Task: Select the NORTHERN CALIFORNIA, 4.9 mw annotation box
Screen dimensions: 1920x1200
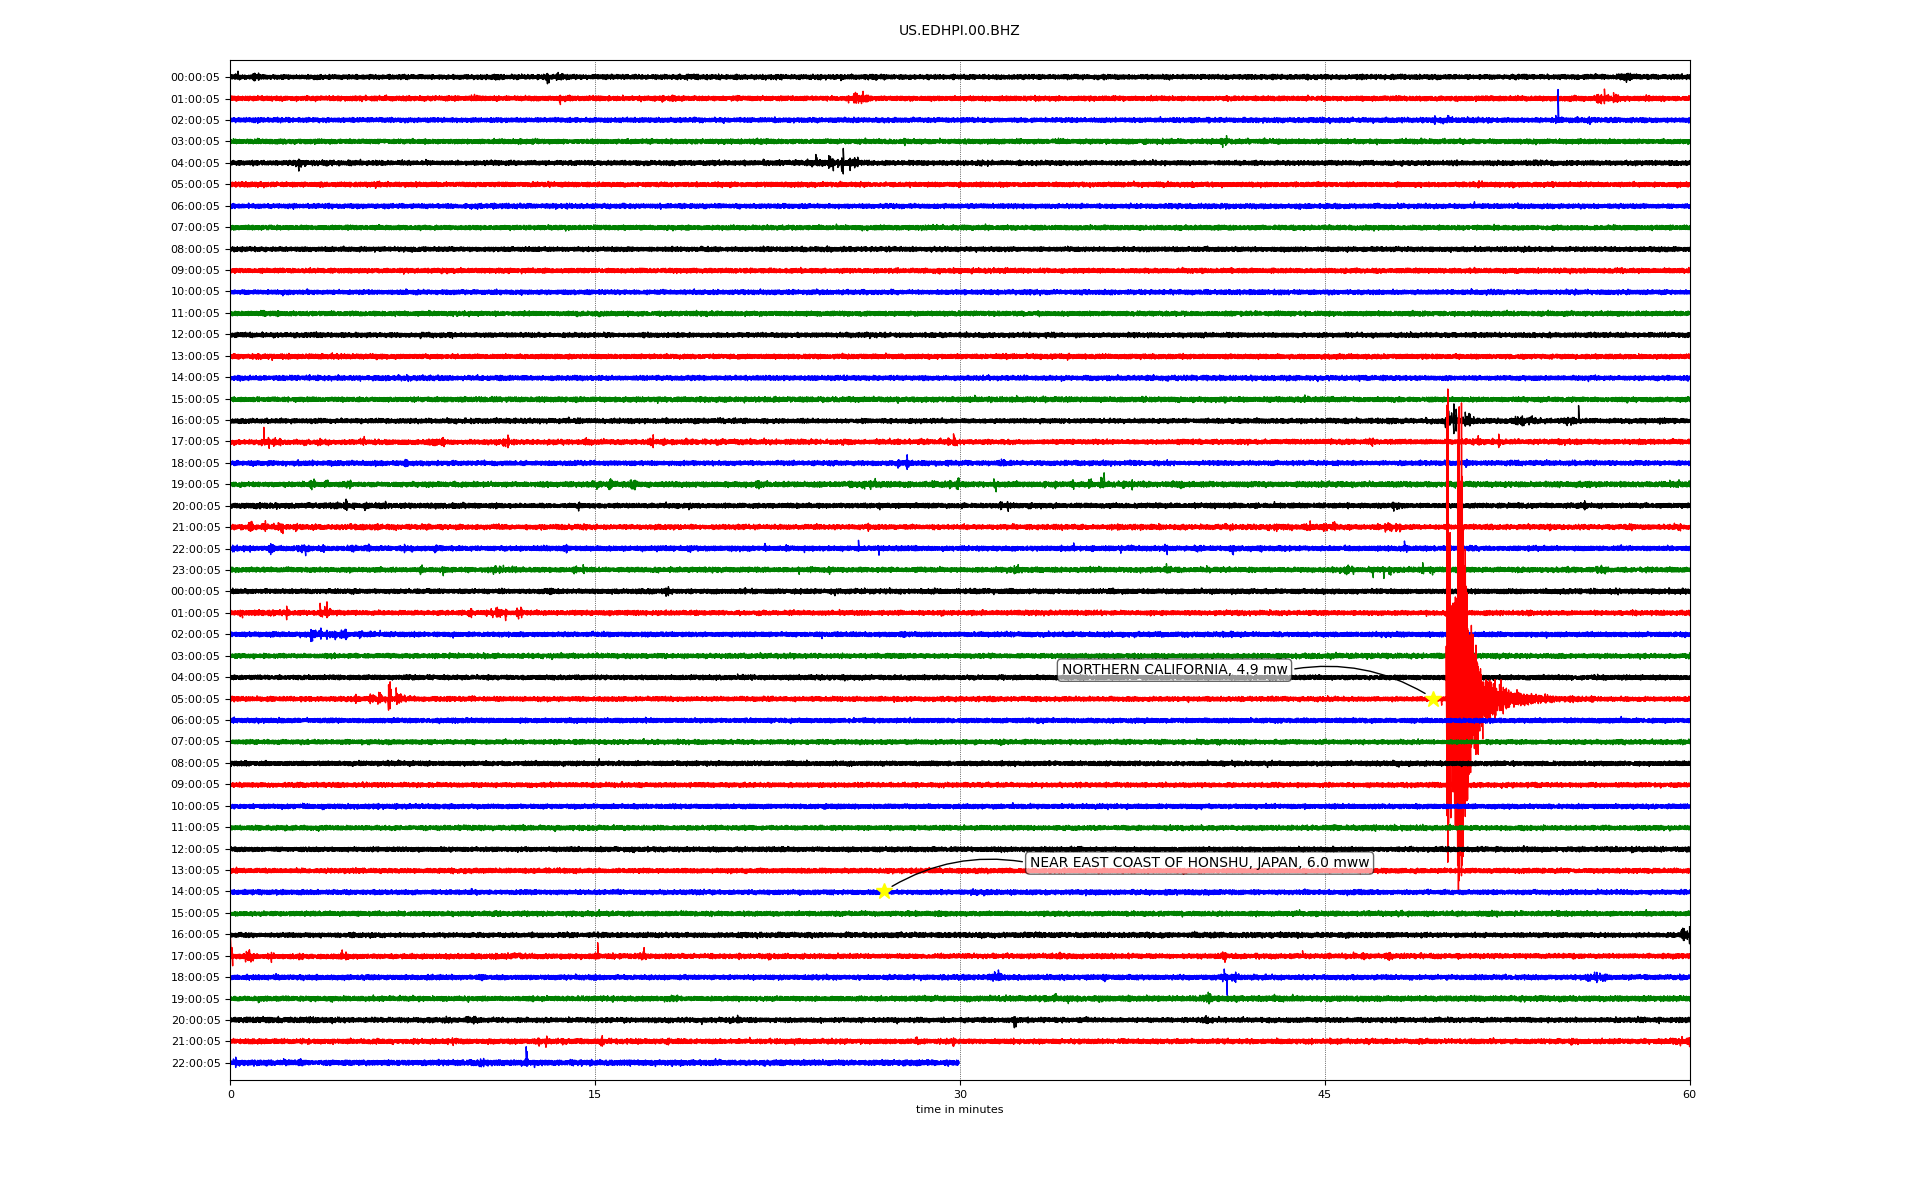Action: [1174, 670]
